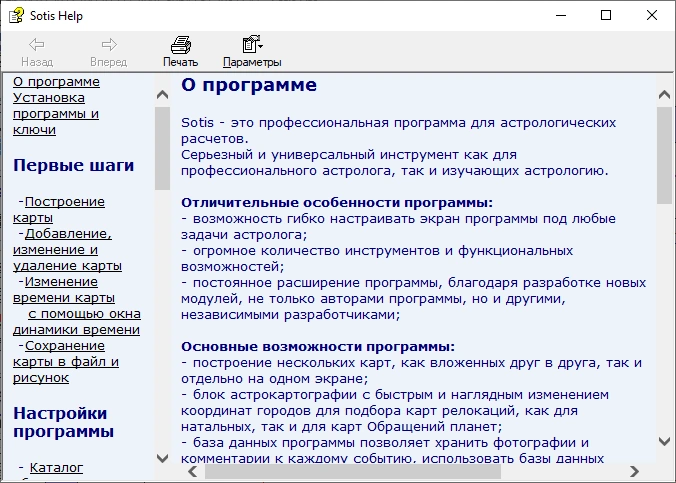Click navigation pane scroll-up arrow
This screenshot has width=676, height=483.
pyautogui.click(x=163, y=94)
